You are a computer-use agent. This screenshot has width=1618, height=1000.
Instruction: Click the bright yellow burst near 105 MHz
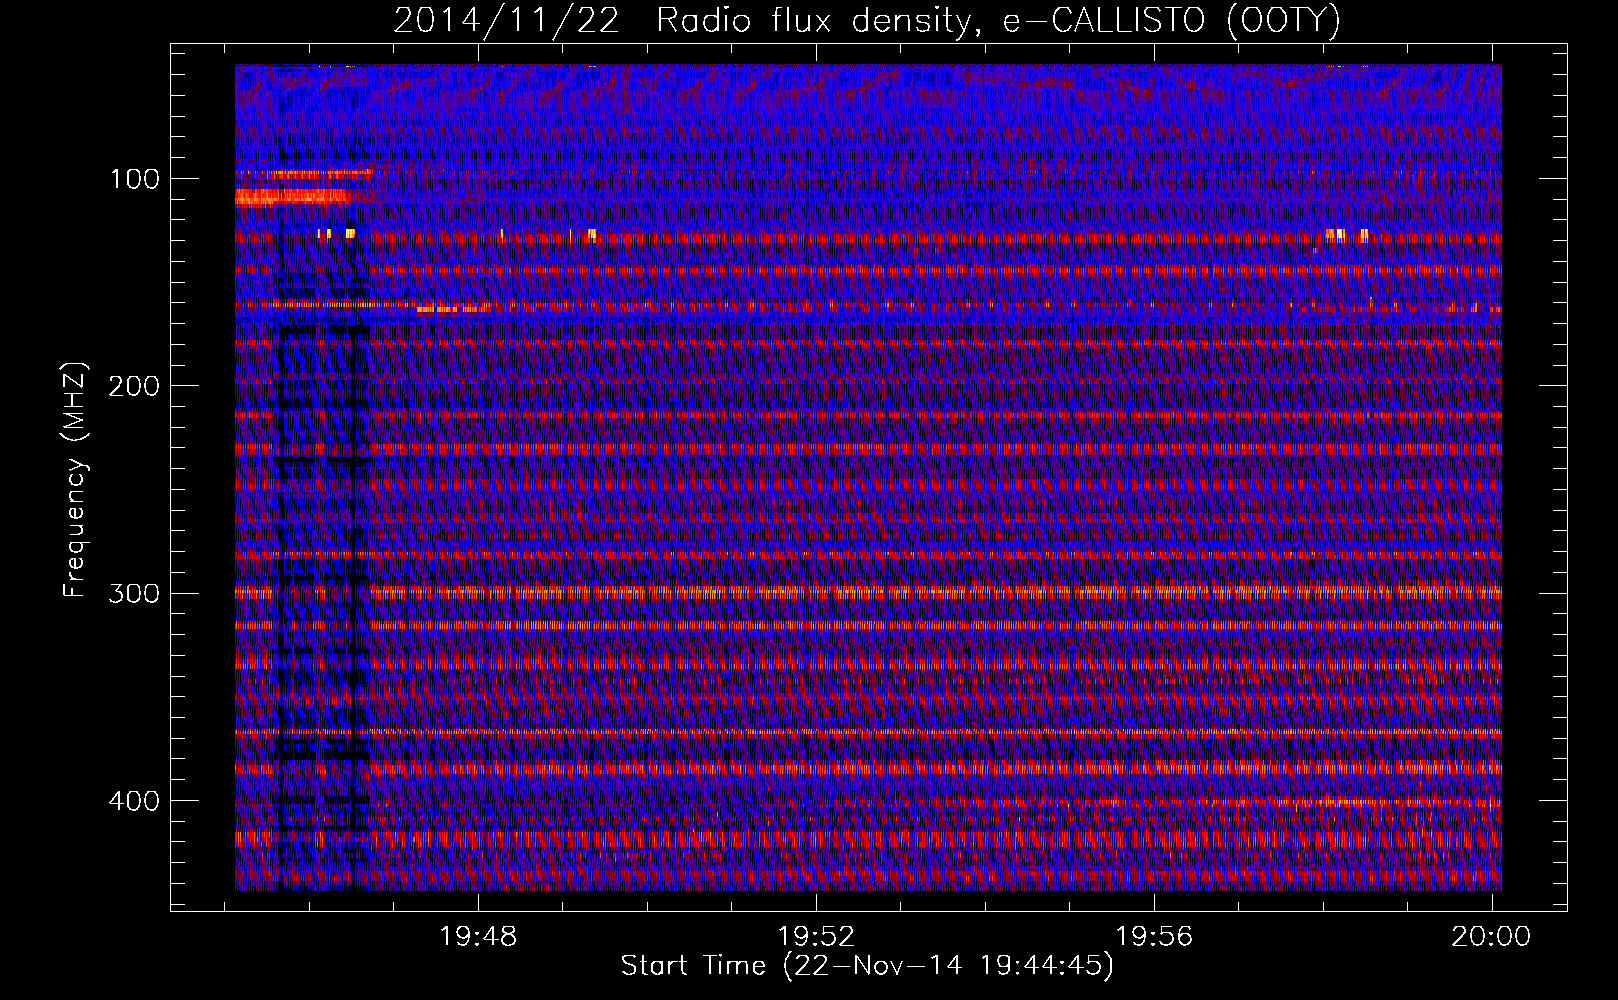[x=293, y=197]
